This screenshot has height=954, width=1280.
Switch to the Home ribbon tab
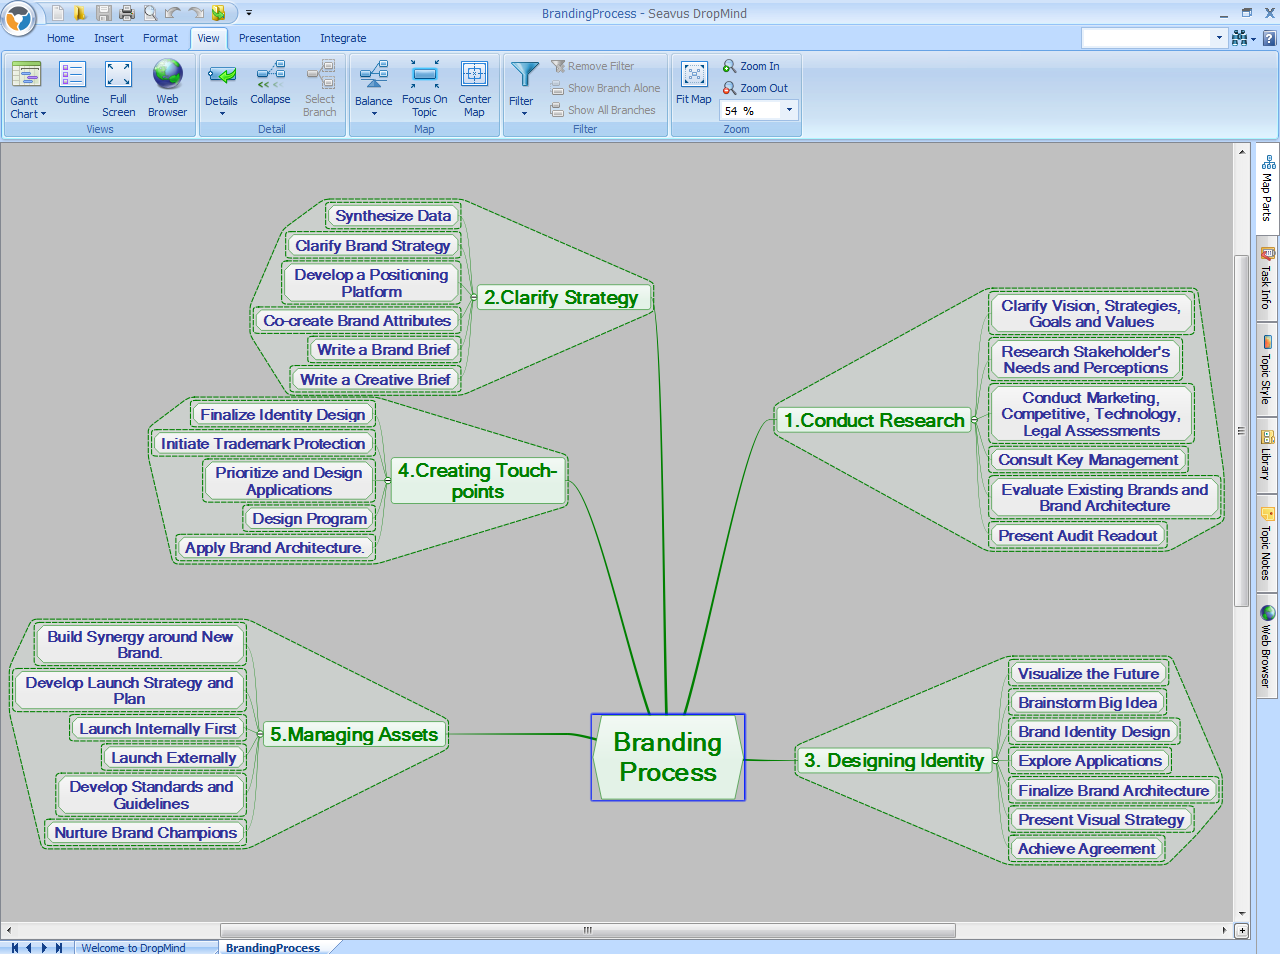[x=60, y=38]
